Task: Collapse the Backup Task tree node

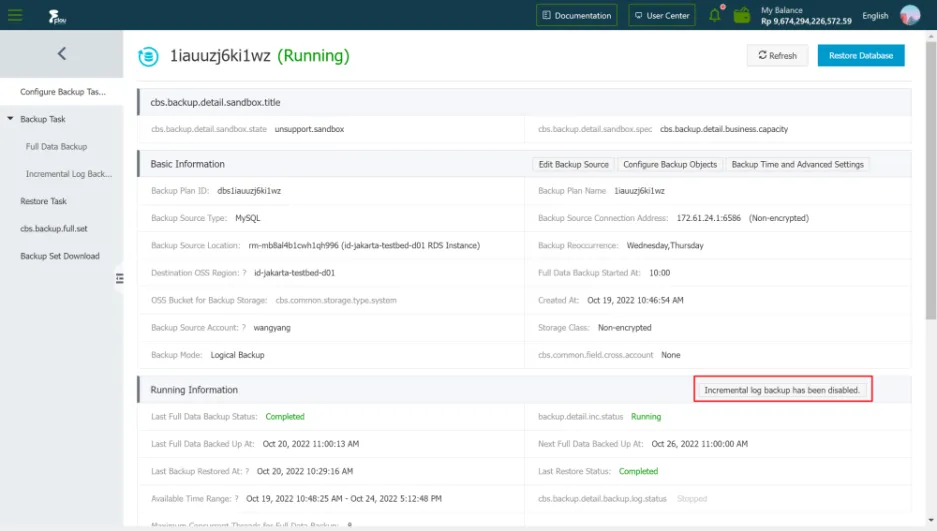Action: coord(11,119)
